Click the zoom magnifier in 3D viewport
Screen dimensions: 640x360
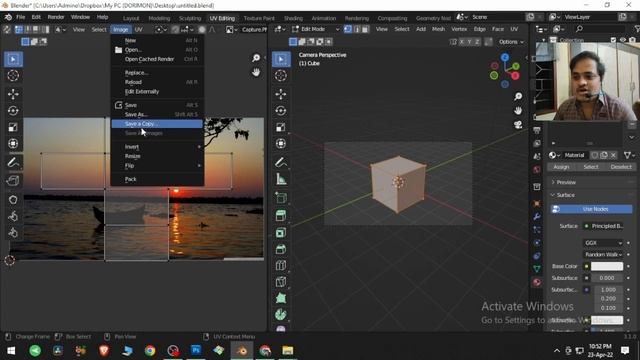pos(518,96)
